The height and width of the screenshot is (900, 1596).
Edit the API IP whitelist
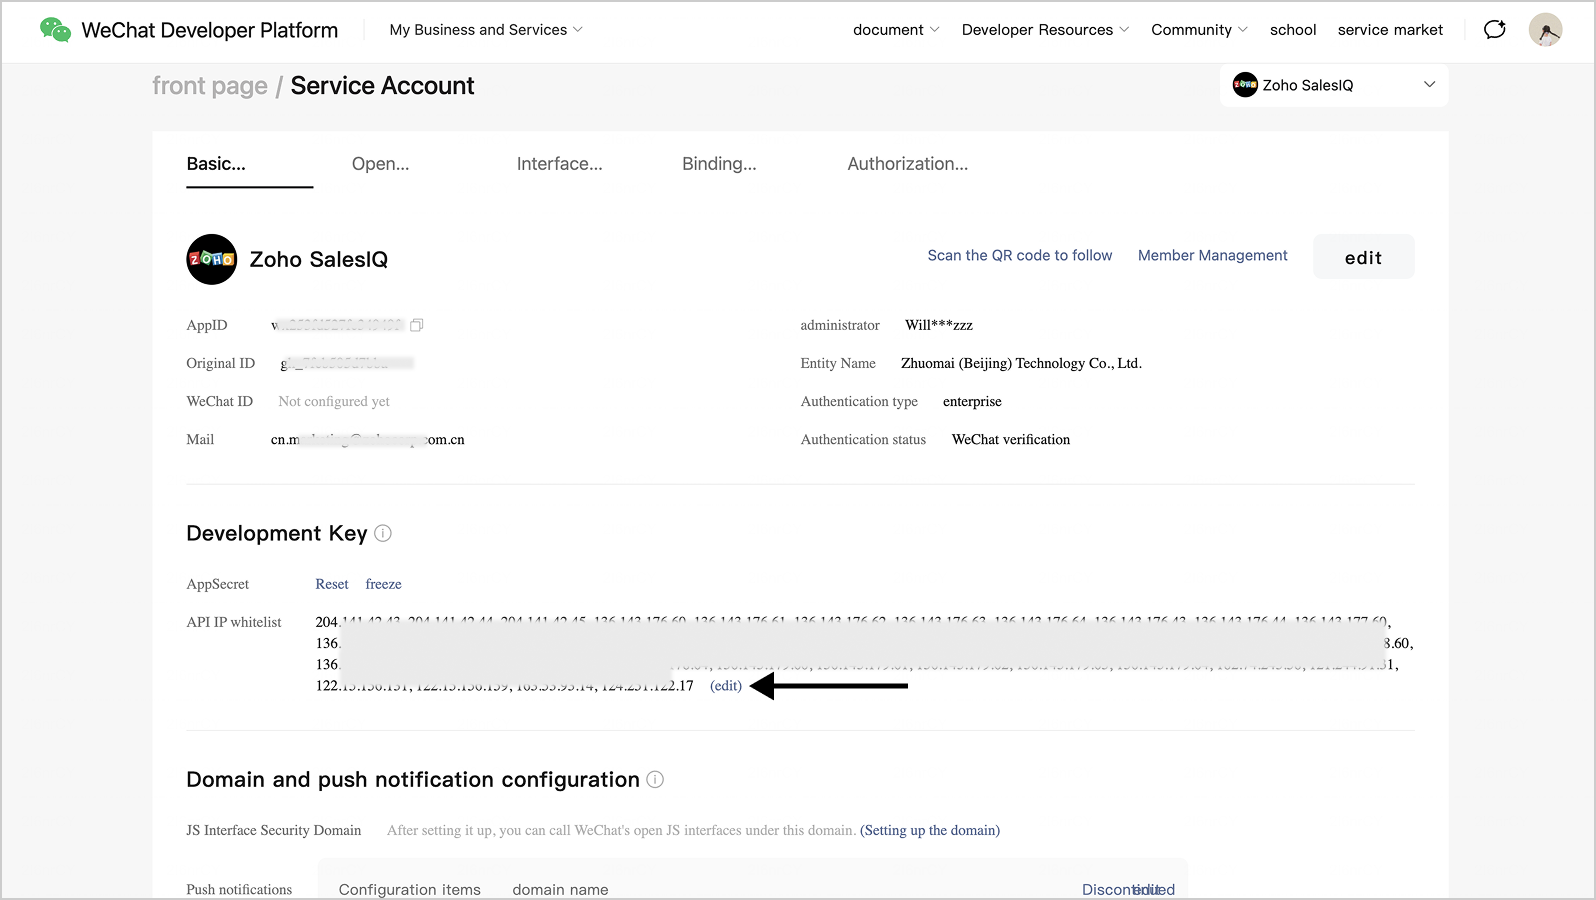pos(726,686)
